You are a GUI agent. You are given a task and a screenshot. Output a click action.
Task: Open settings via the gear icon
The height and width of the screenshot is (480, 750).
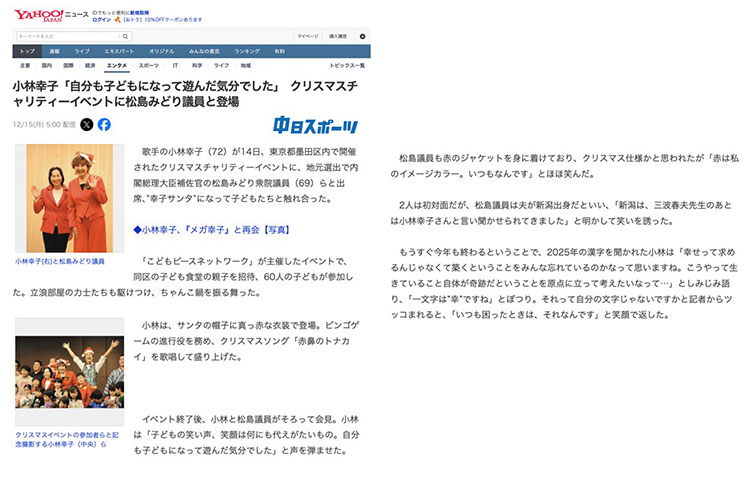(x=362, y=36)
